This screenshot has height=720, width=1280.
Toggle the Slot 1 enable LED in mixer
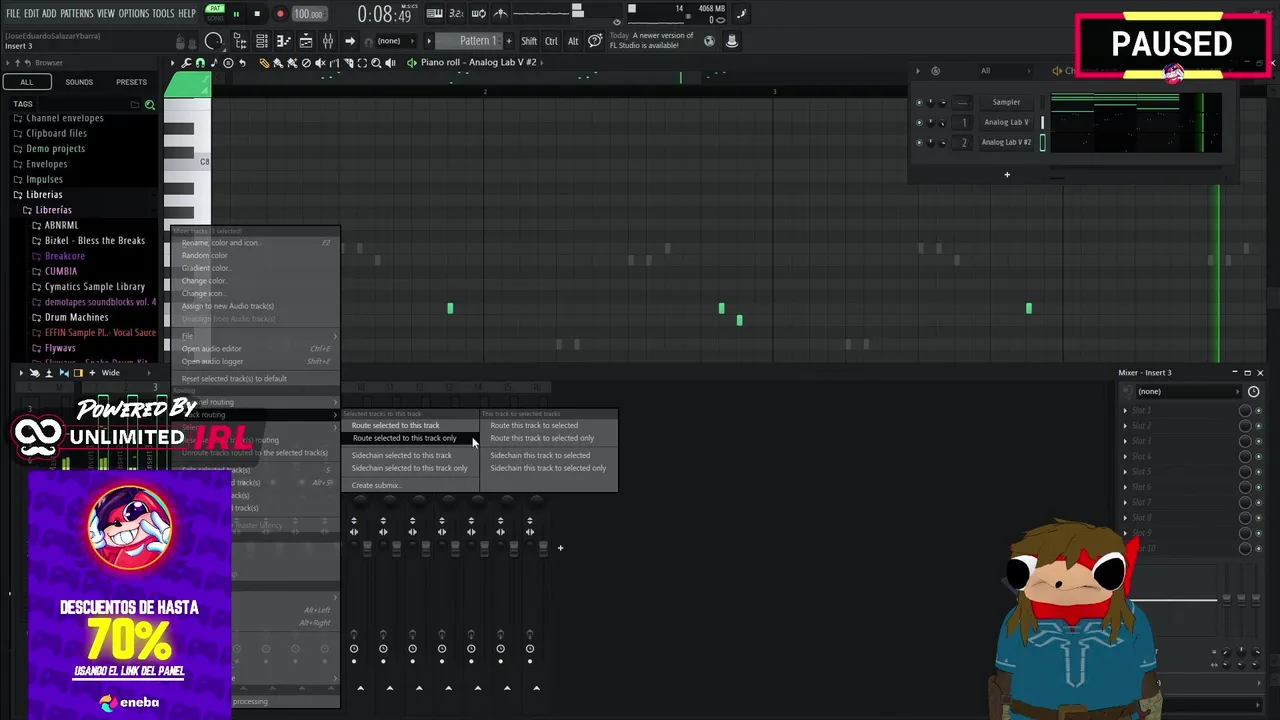pyautogui.click(x=1258, y=411)
